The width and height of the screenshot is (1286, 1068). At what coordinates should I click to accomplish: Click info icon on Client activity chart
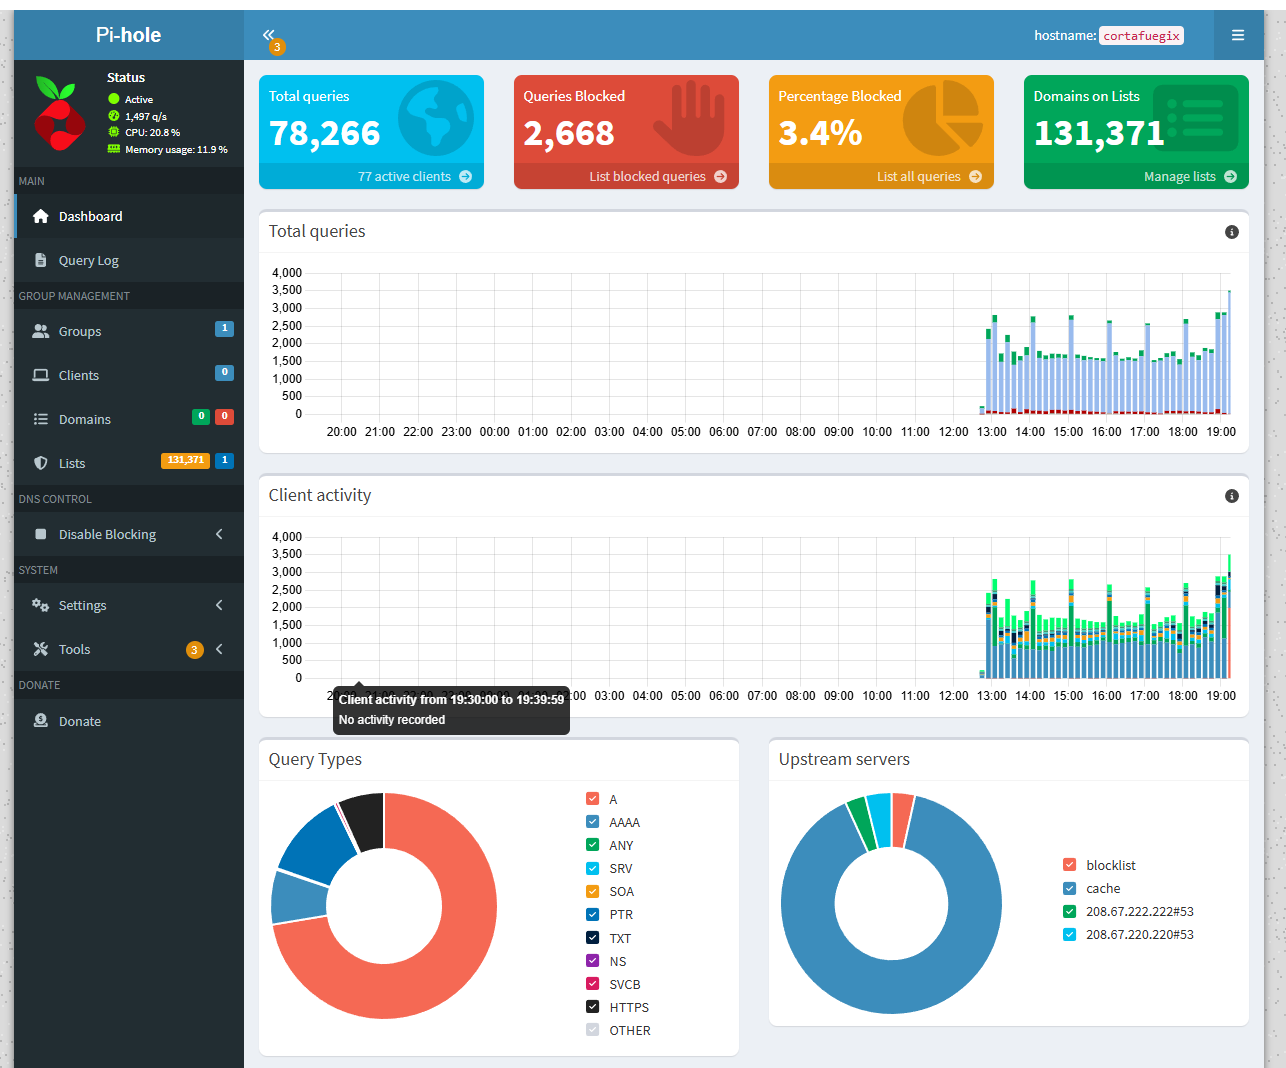coord(1232,496)
